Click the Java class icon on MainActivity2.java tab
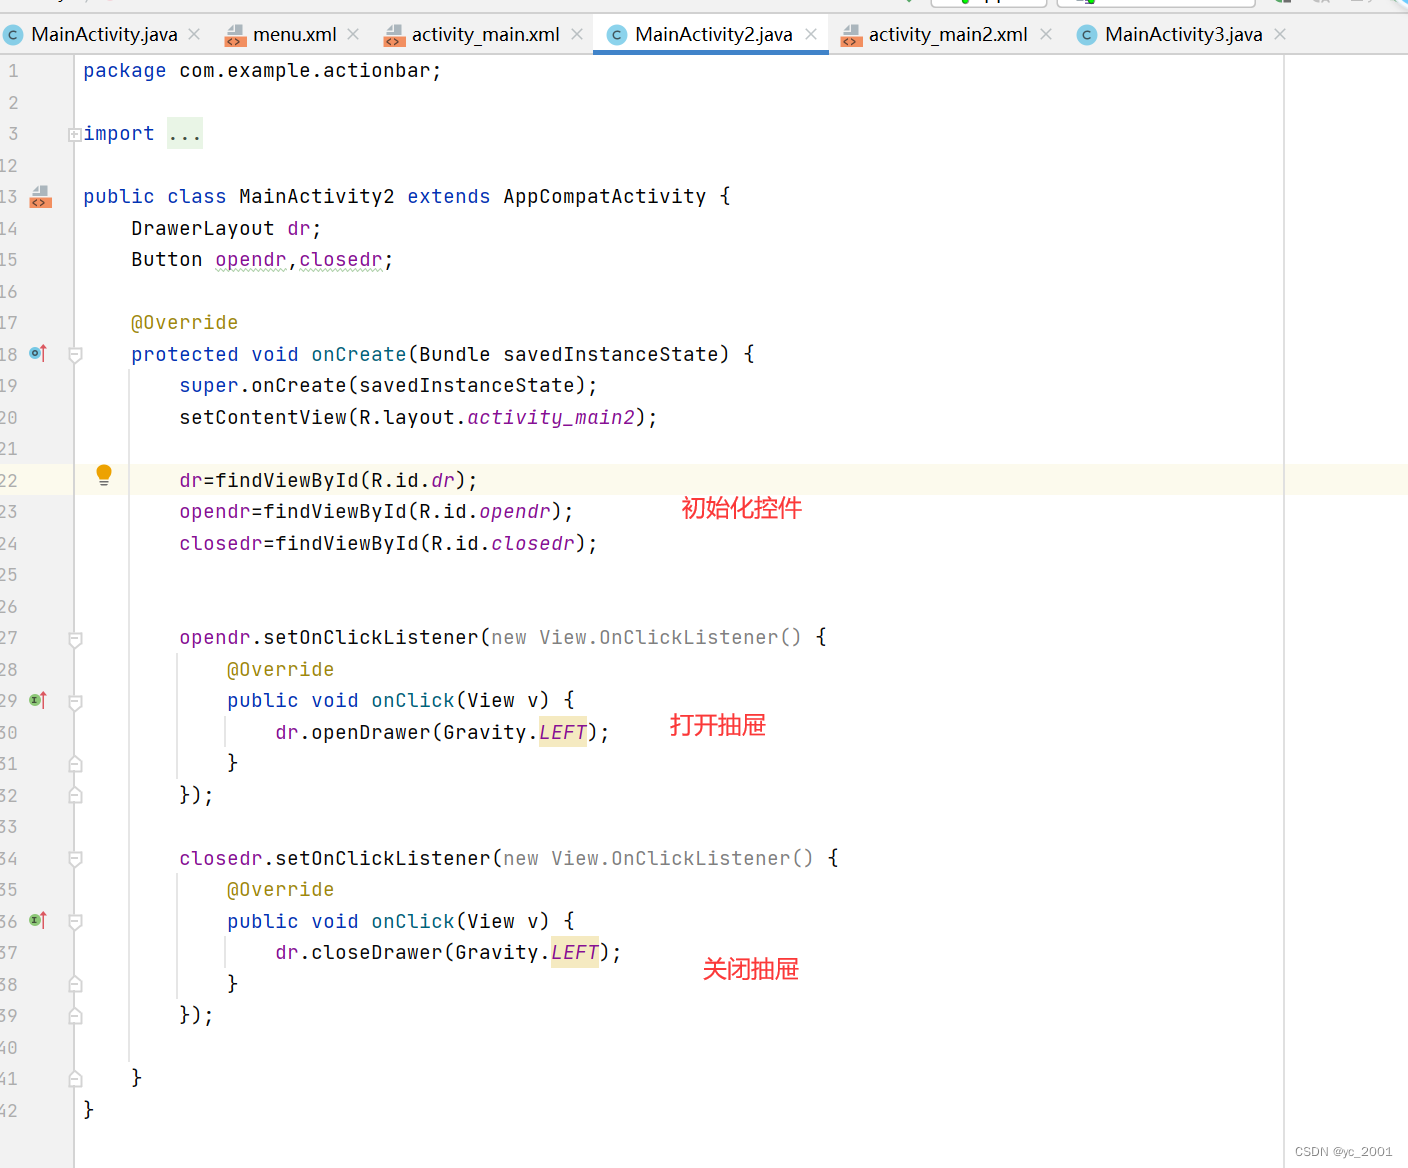1408x1168 pixels. [616, 33]
